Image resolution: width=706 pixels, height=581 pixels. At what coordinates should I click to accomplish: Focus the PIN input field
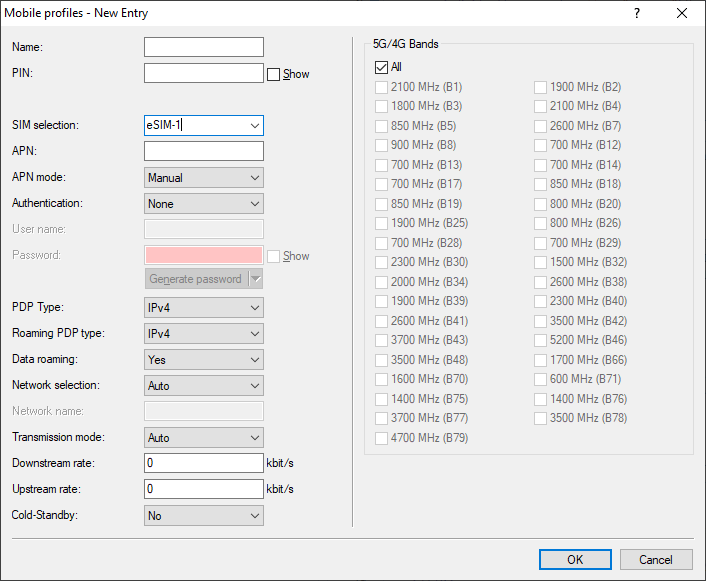click(204, 73)
